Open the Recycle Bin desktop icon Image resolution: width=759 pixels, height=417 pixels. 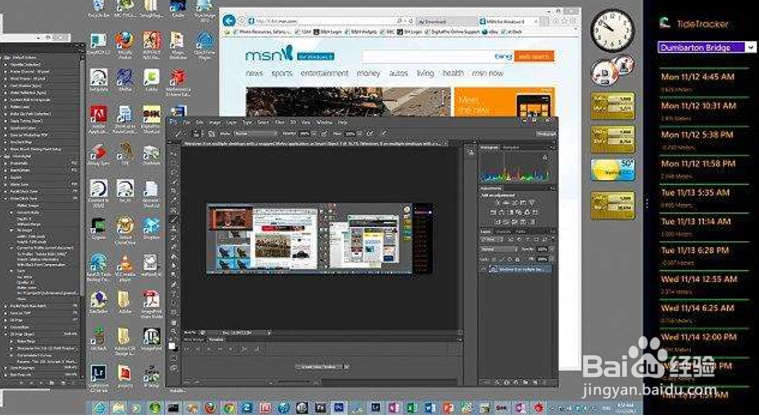(x=98, y=8)
